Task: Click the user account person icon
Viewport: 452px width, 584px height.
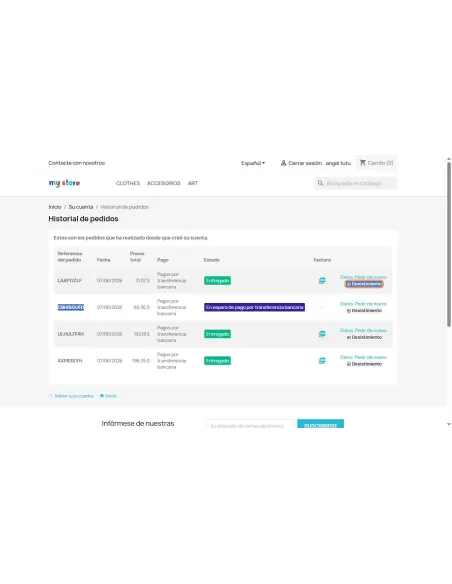Action: tap(283, 163)
